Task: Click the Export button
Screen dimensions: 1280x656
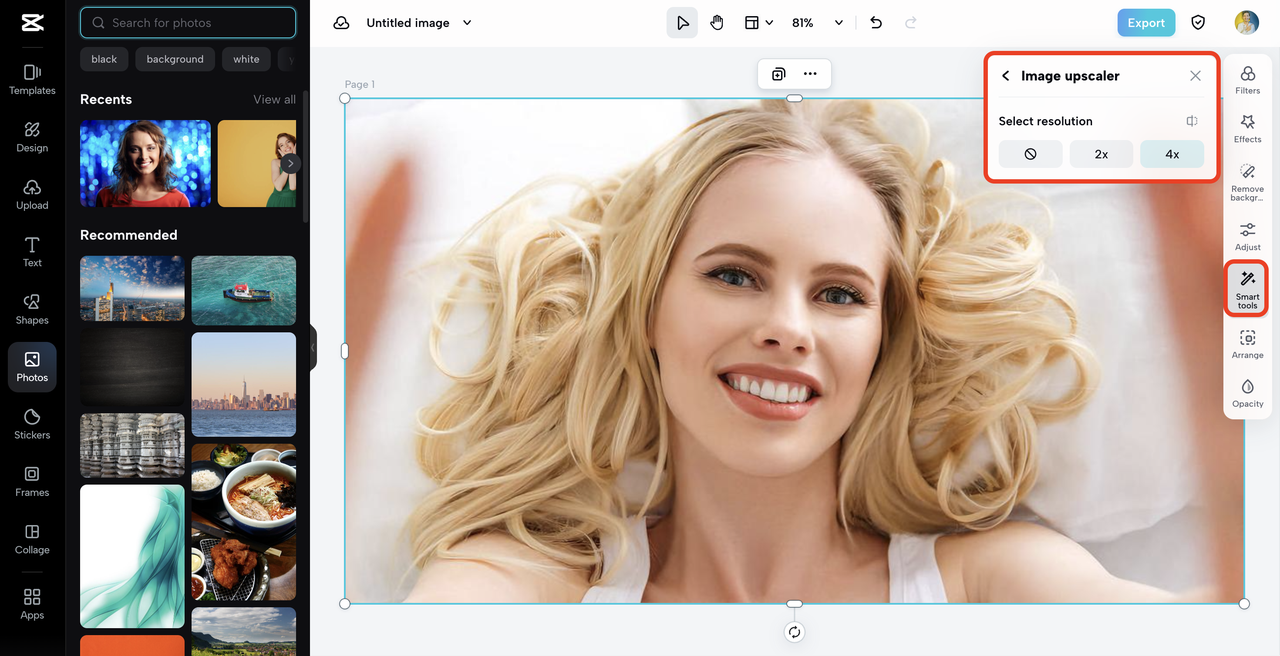Action: click(x=1146, y=23)
